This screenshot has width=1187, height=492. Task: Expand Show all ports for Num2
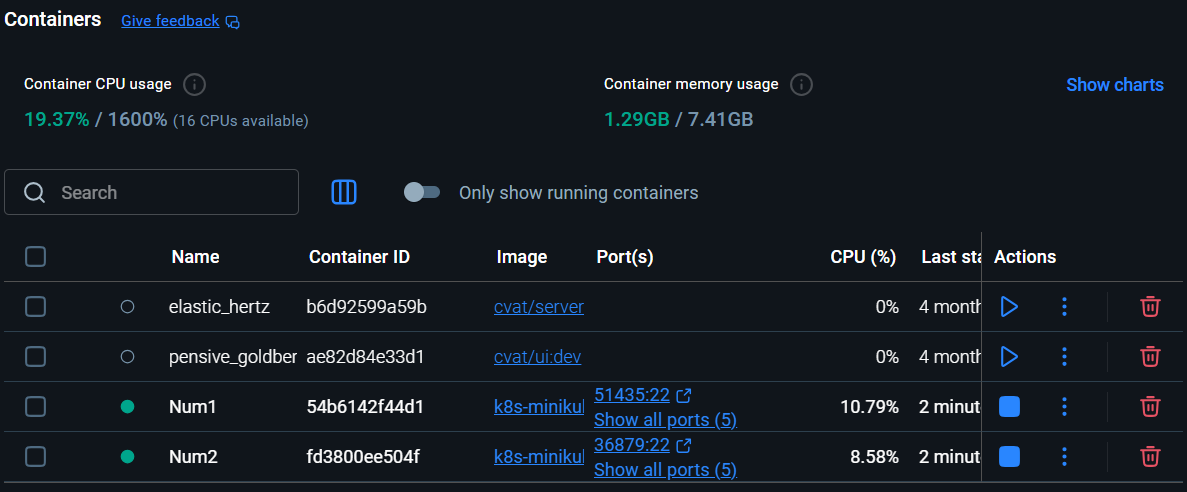tap(665, 469)
